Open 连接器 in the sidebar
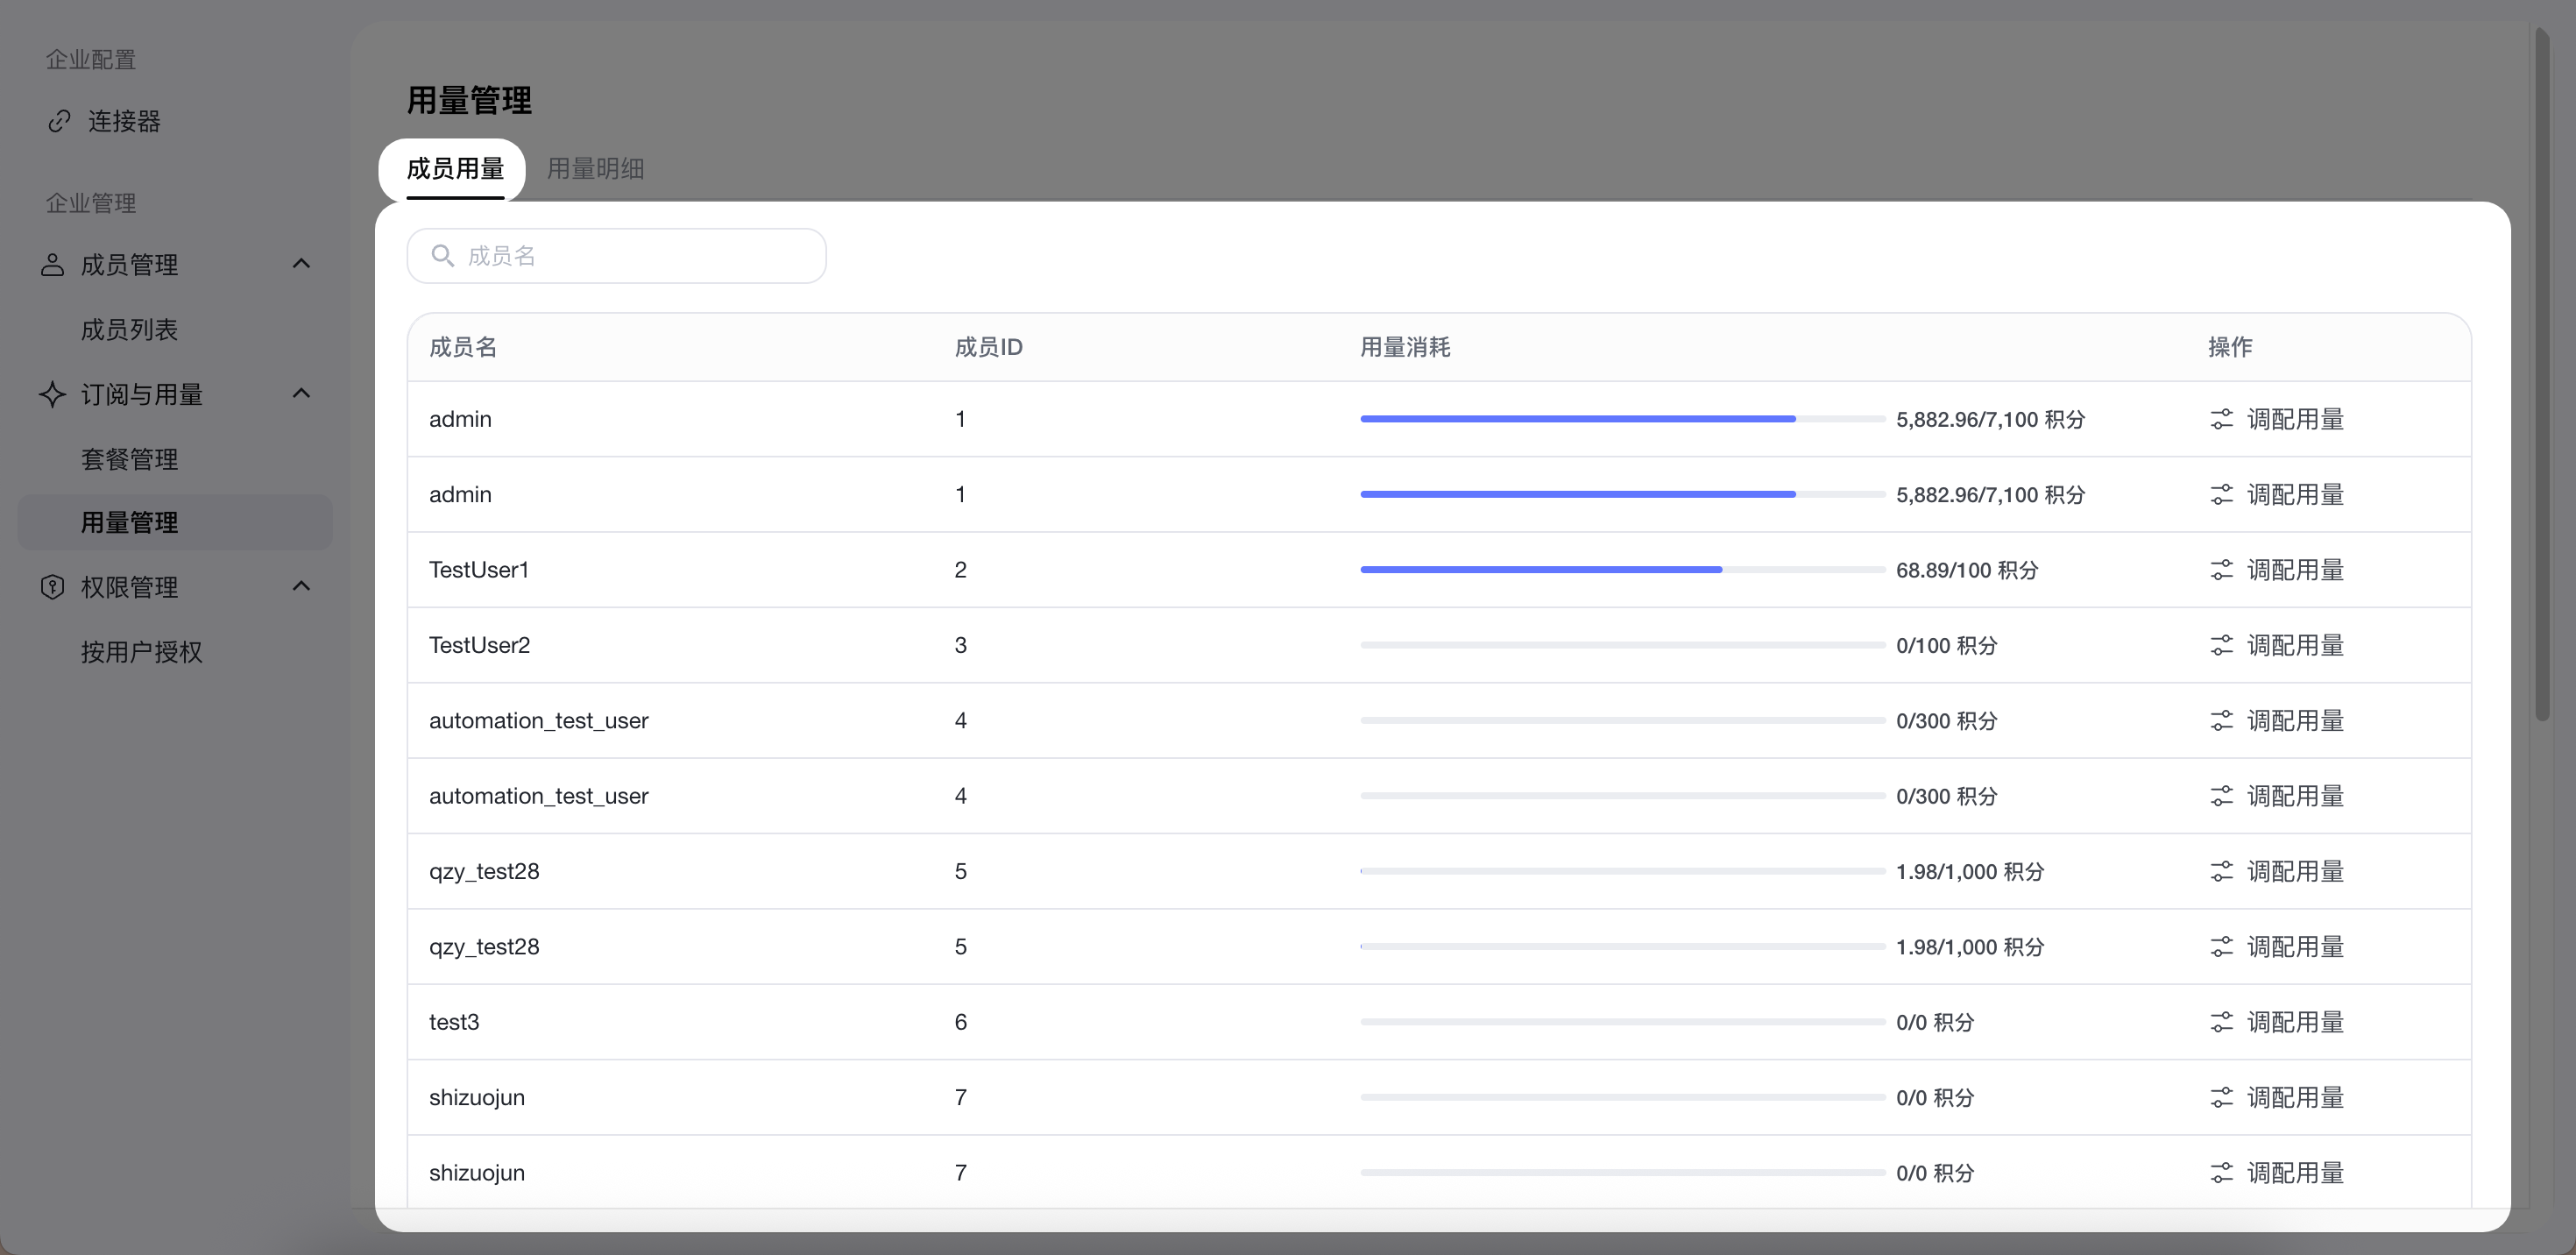 coord(124,121)
